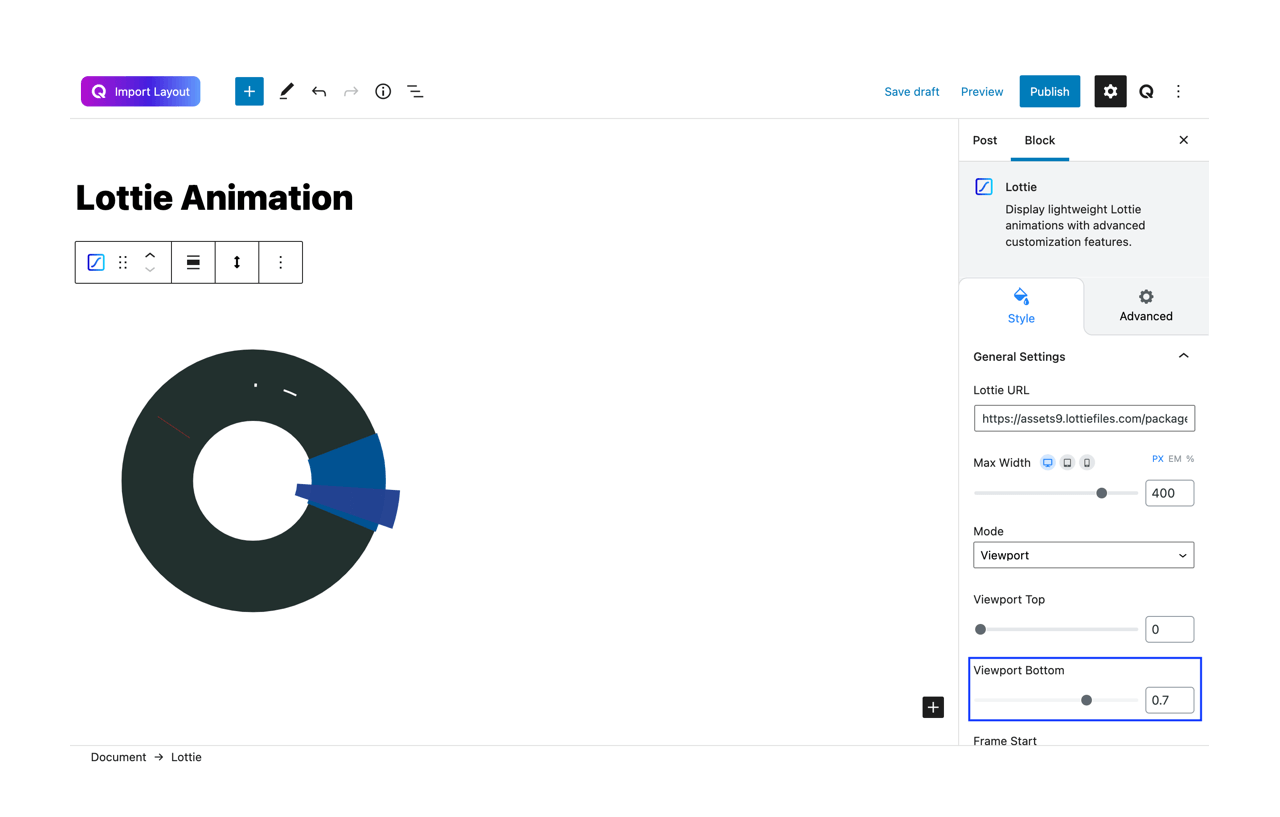Click the vertical arrows toolbar icon
Image resolution: width=1280 pixels, height=817 pixels.
pos(237,262)
